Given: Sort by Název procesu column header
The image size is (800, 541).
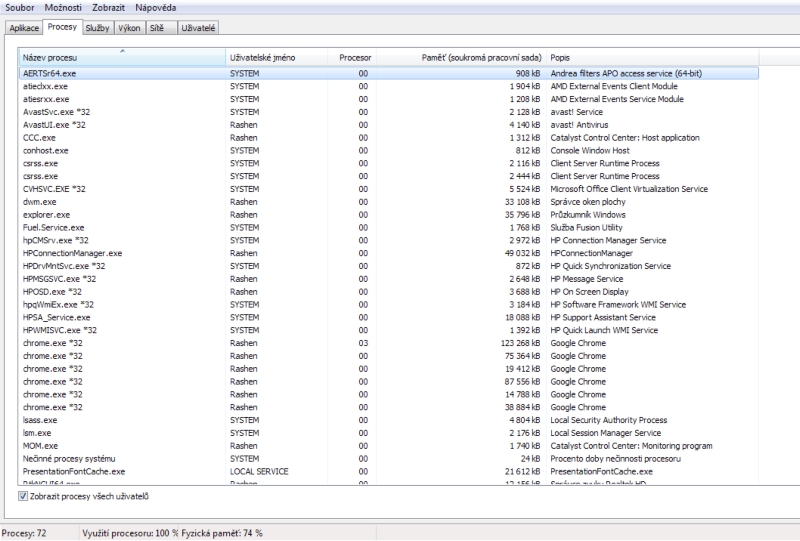Looking at the screenshot, I should click(122, 58).
